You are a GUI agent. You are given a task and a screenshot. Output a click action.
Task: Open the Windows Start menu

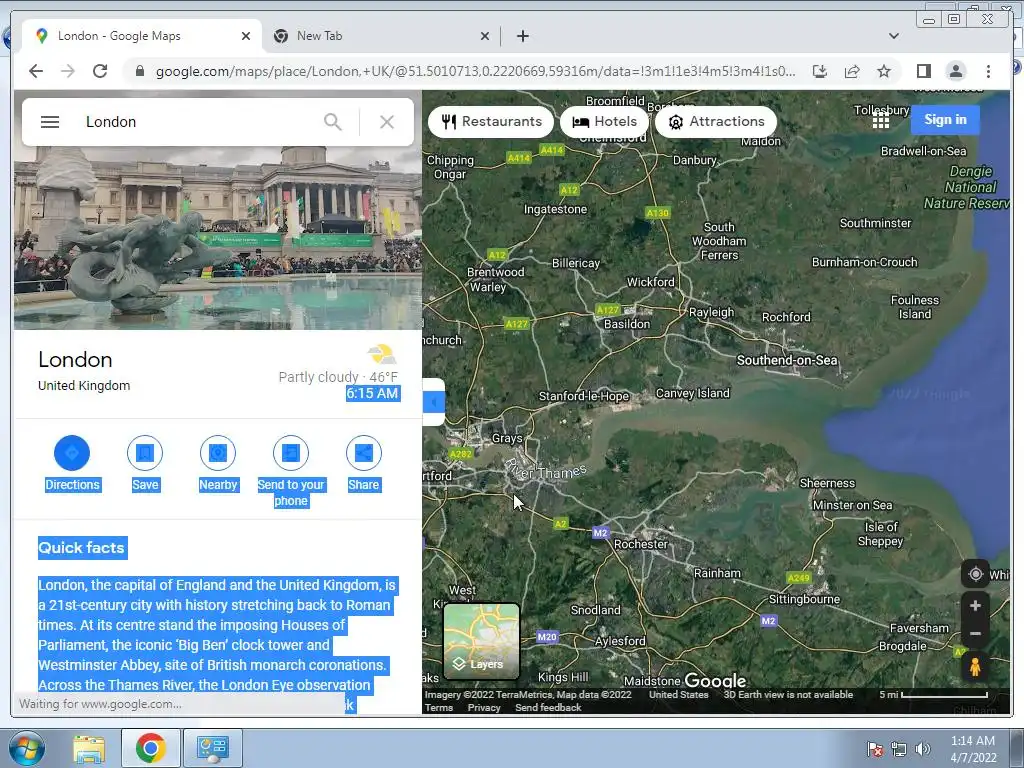27,748
